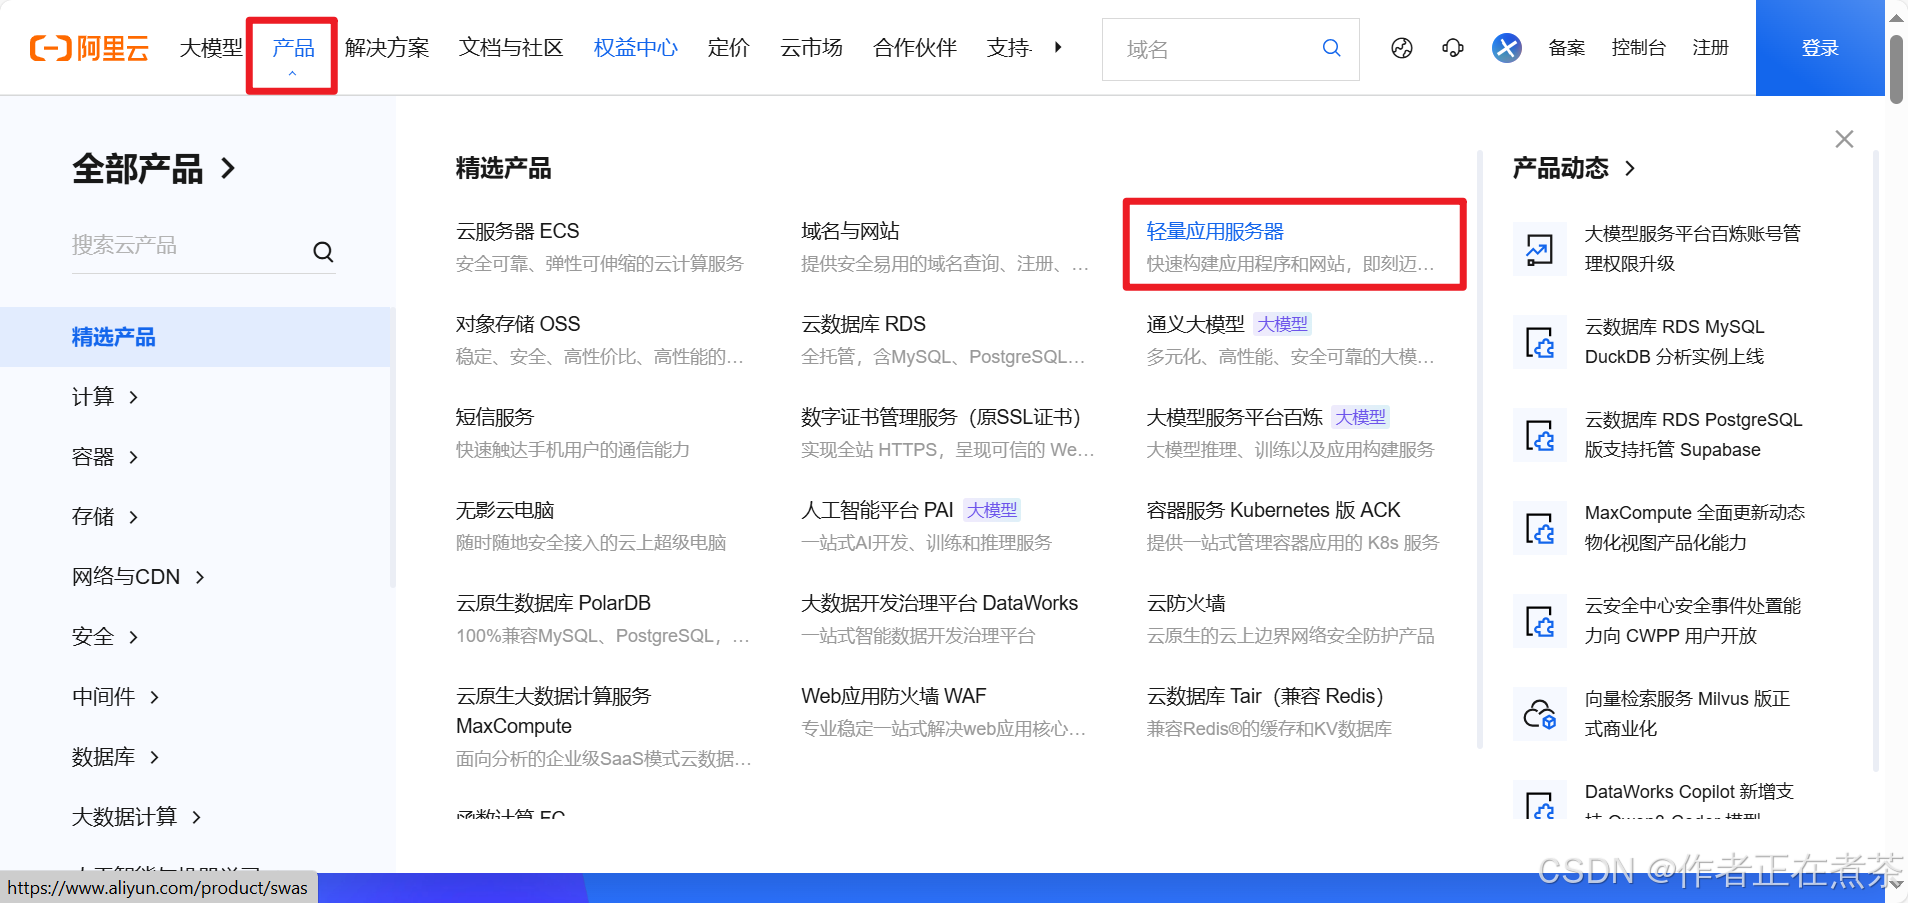
Task: Open Web应用防火墙 WAF
Action: (x=893, y=696)
